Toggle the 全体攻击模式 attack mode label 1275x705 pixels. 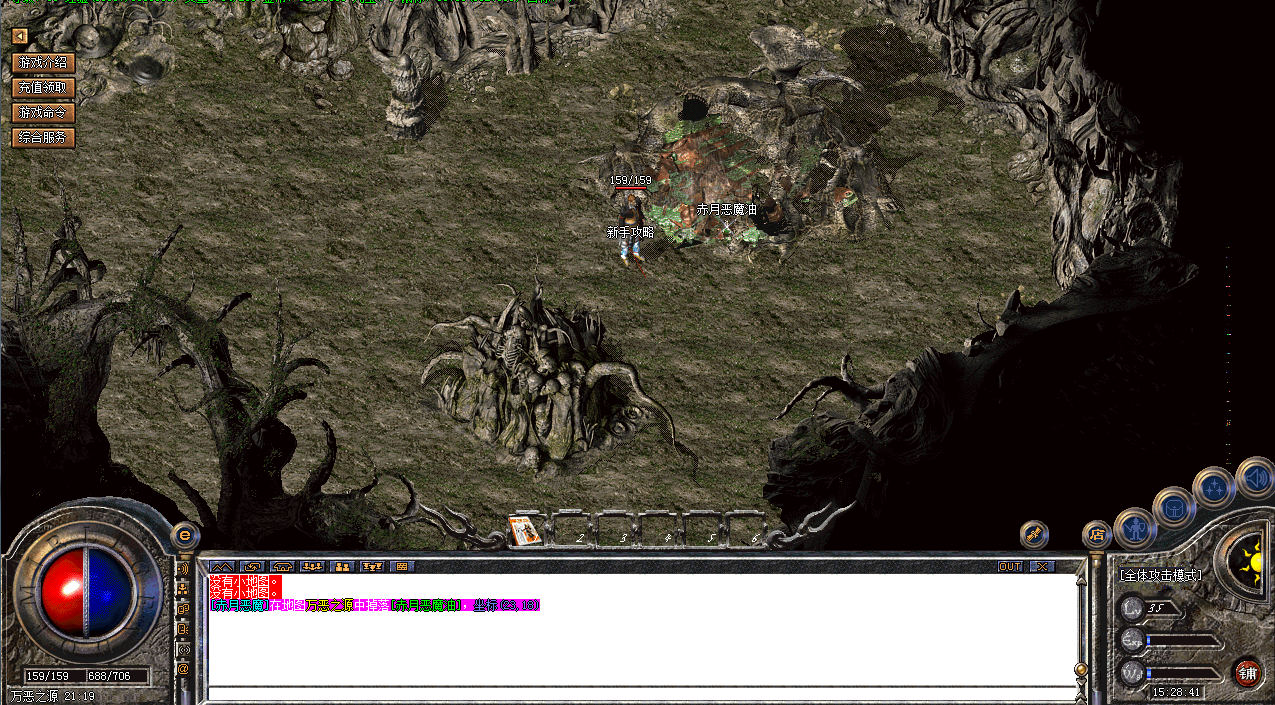pyautogui.click(x=1160, y=575)
